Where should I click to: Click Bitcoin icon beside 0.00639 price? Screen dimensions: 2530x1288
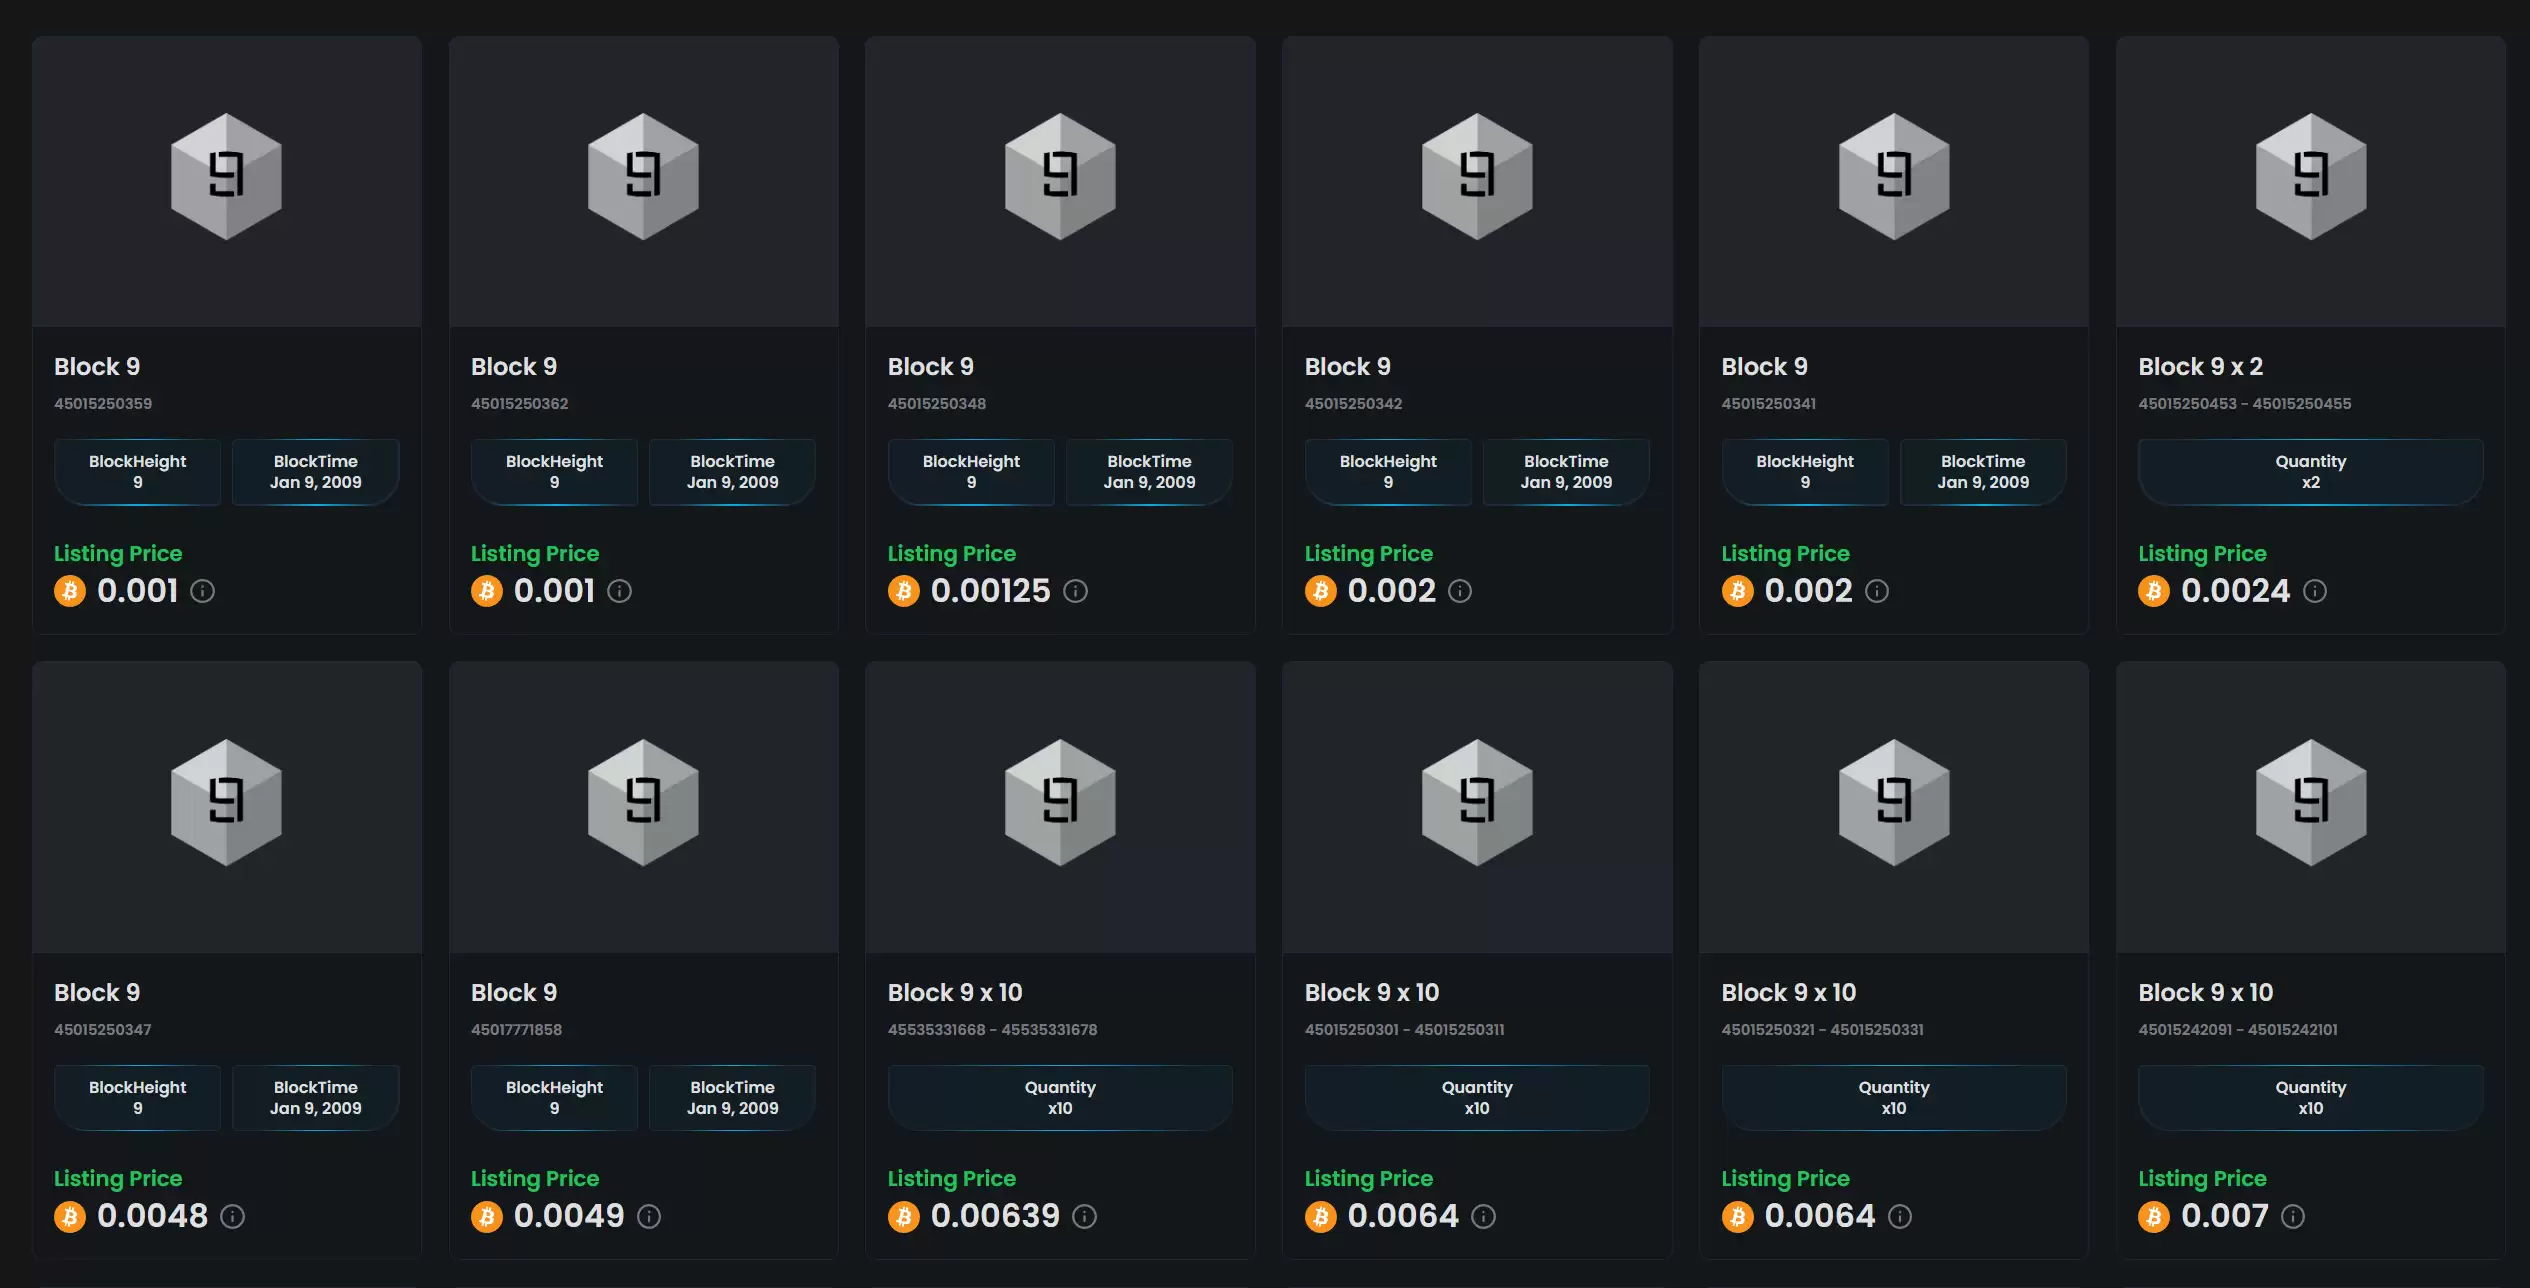point(904,1216)
